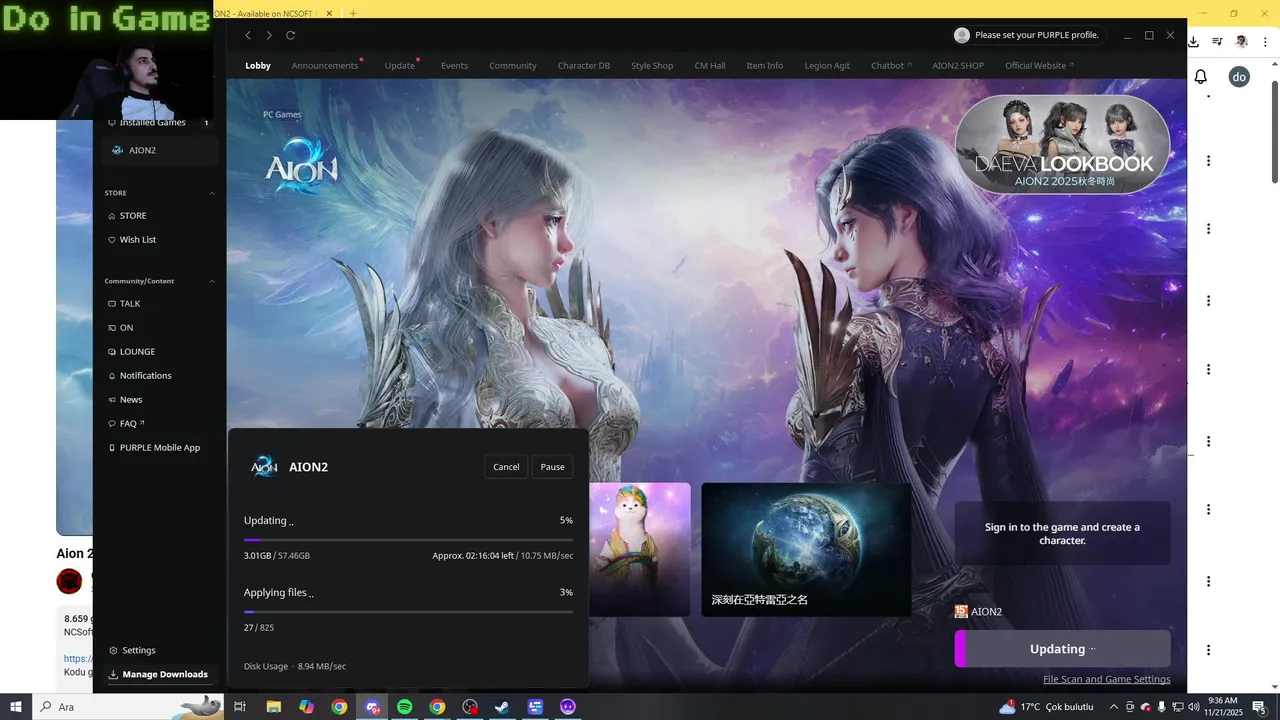
Task: Open the PURPLE profile avatar
Action: tap(962, 35)
